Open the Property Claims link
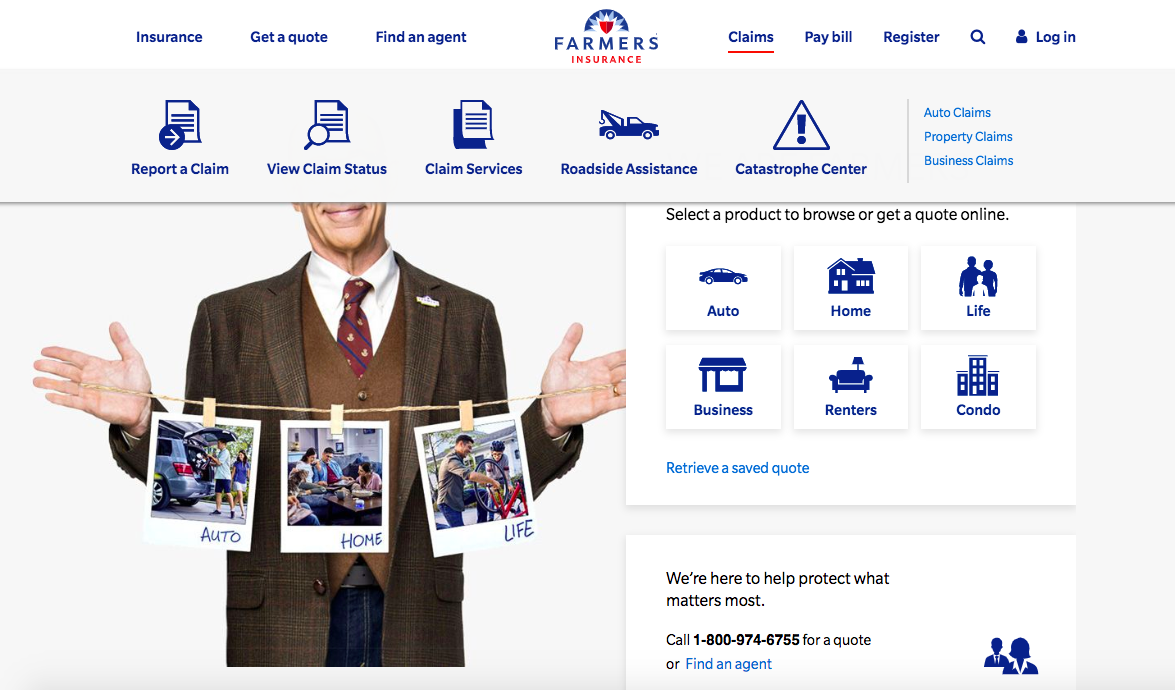This screenshot has width=1175, height=690. pyautogui.click(x=967, y=136)
